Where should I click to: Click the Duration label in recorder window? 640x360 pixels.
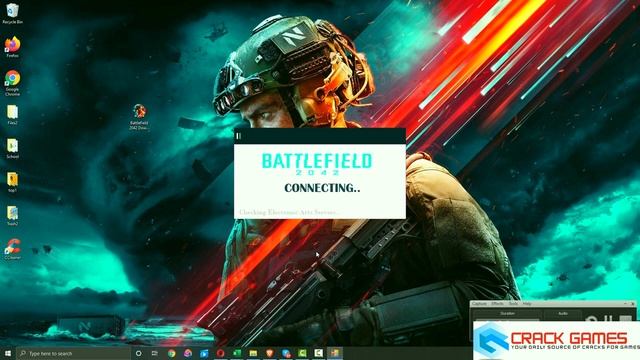(x=507, y=313)
